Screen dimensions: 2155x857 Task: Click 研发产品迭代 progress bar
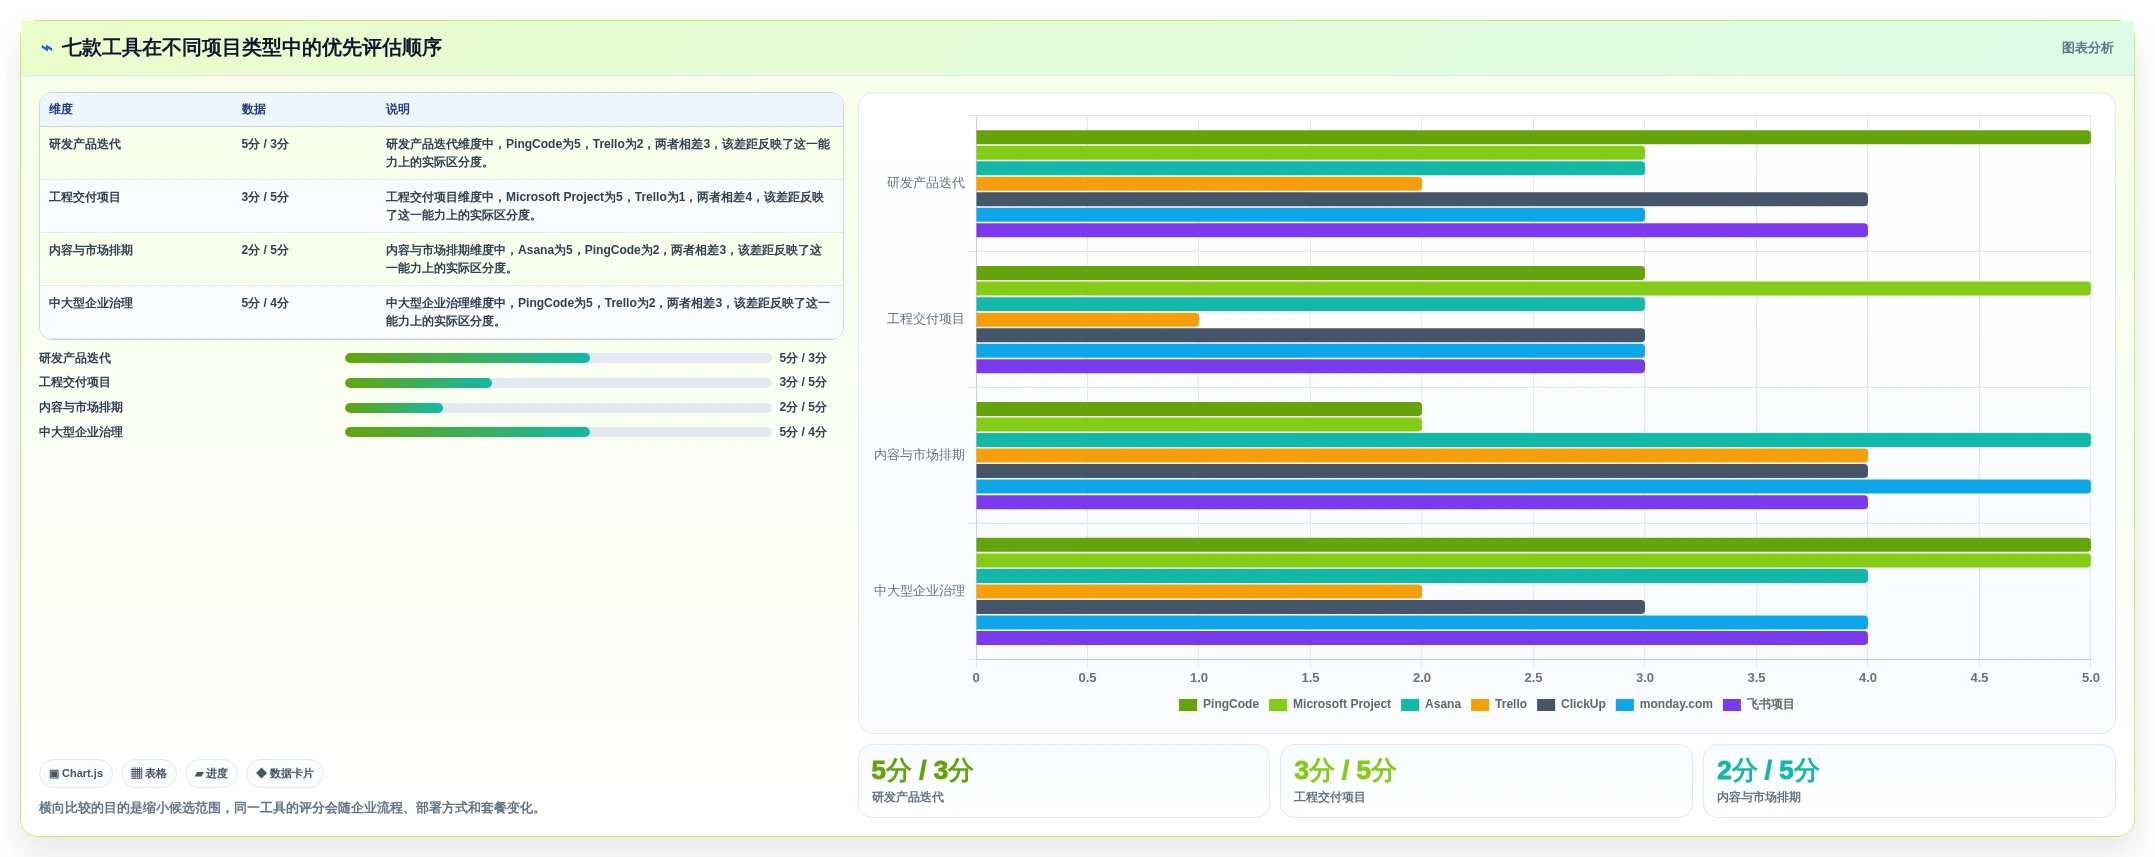(x=558, y=358)
